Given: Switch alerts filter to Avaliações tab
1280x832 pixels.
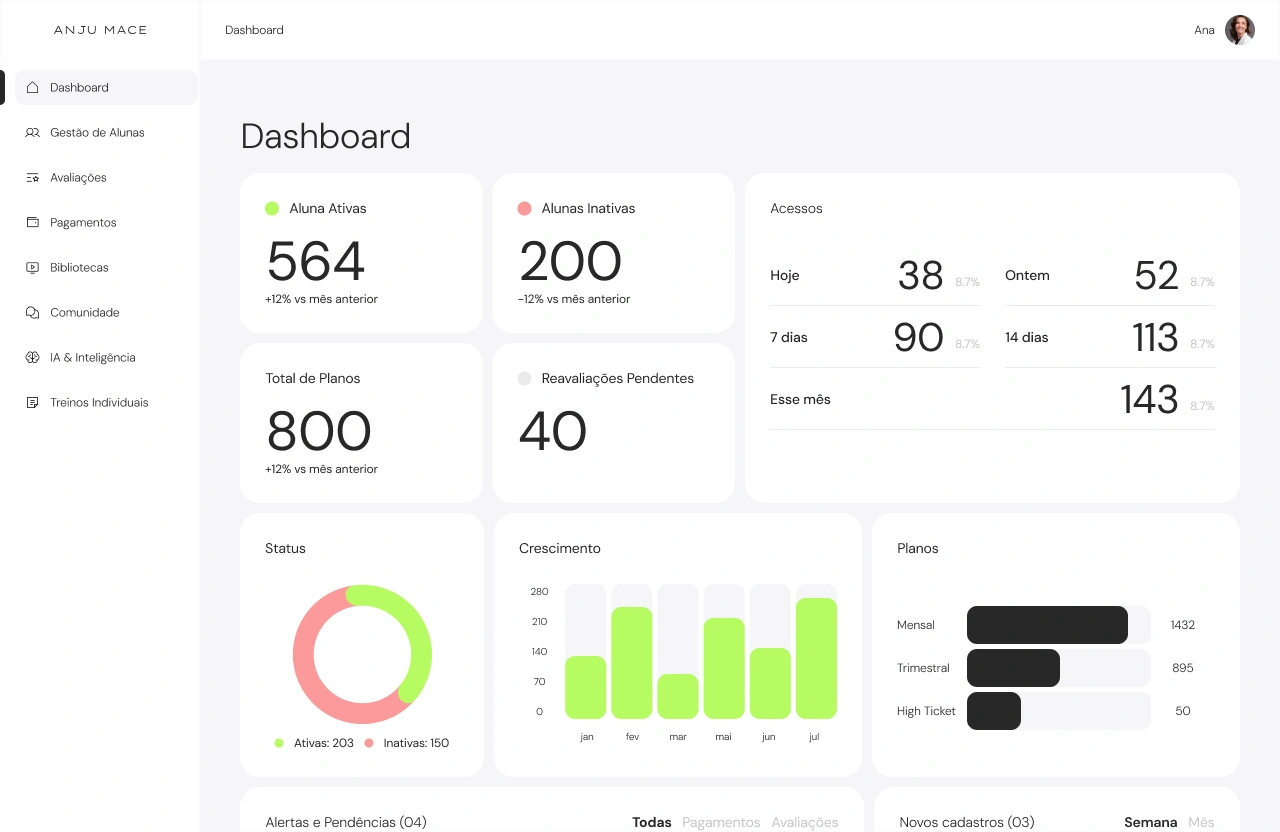Looking at the screenshot, I should 804,822.
